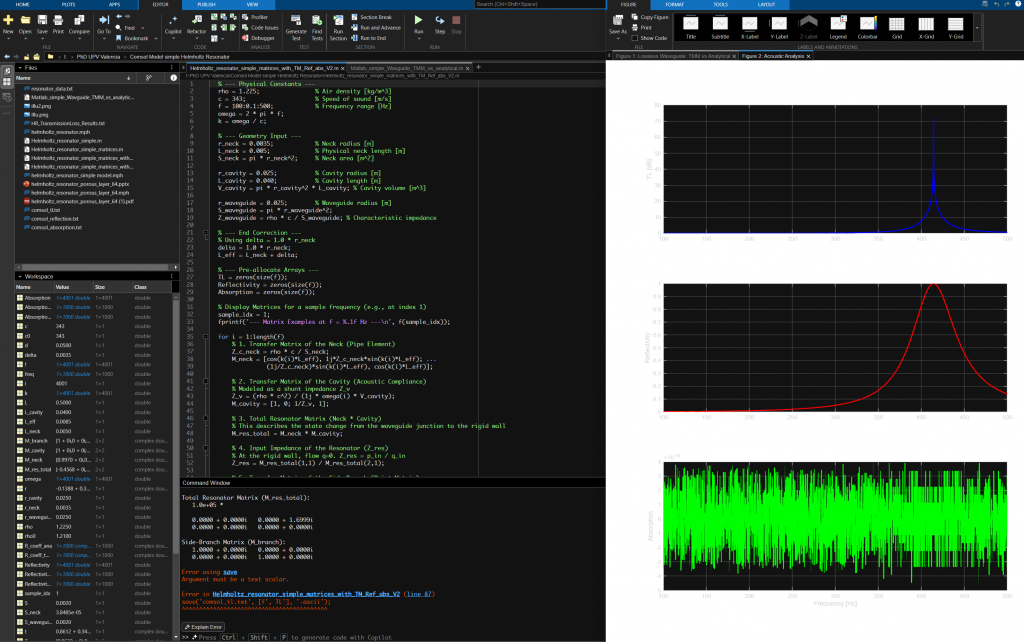Open the Workspace panel options menu
Screen dimensions: 1024x642
tap(172, 276)
